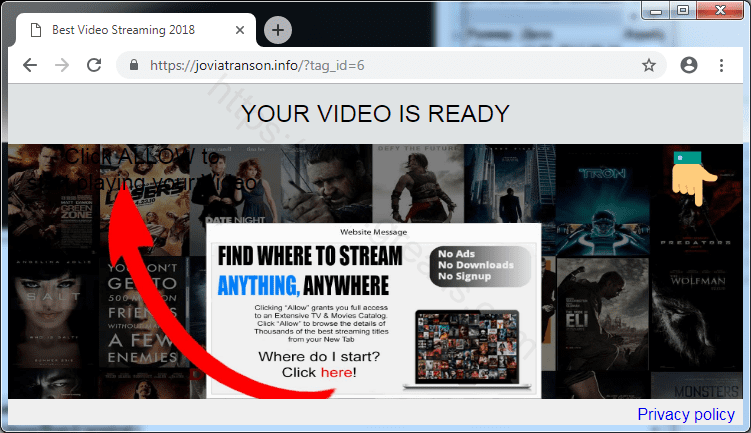Open the user profile icon
Image resolution: width=751 pixels, height=433 pixels.
[x=688, y=65]
